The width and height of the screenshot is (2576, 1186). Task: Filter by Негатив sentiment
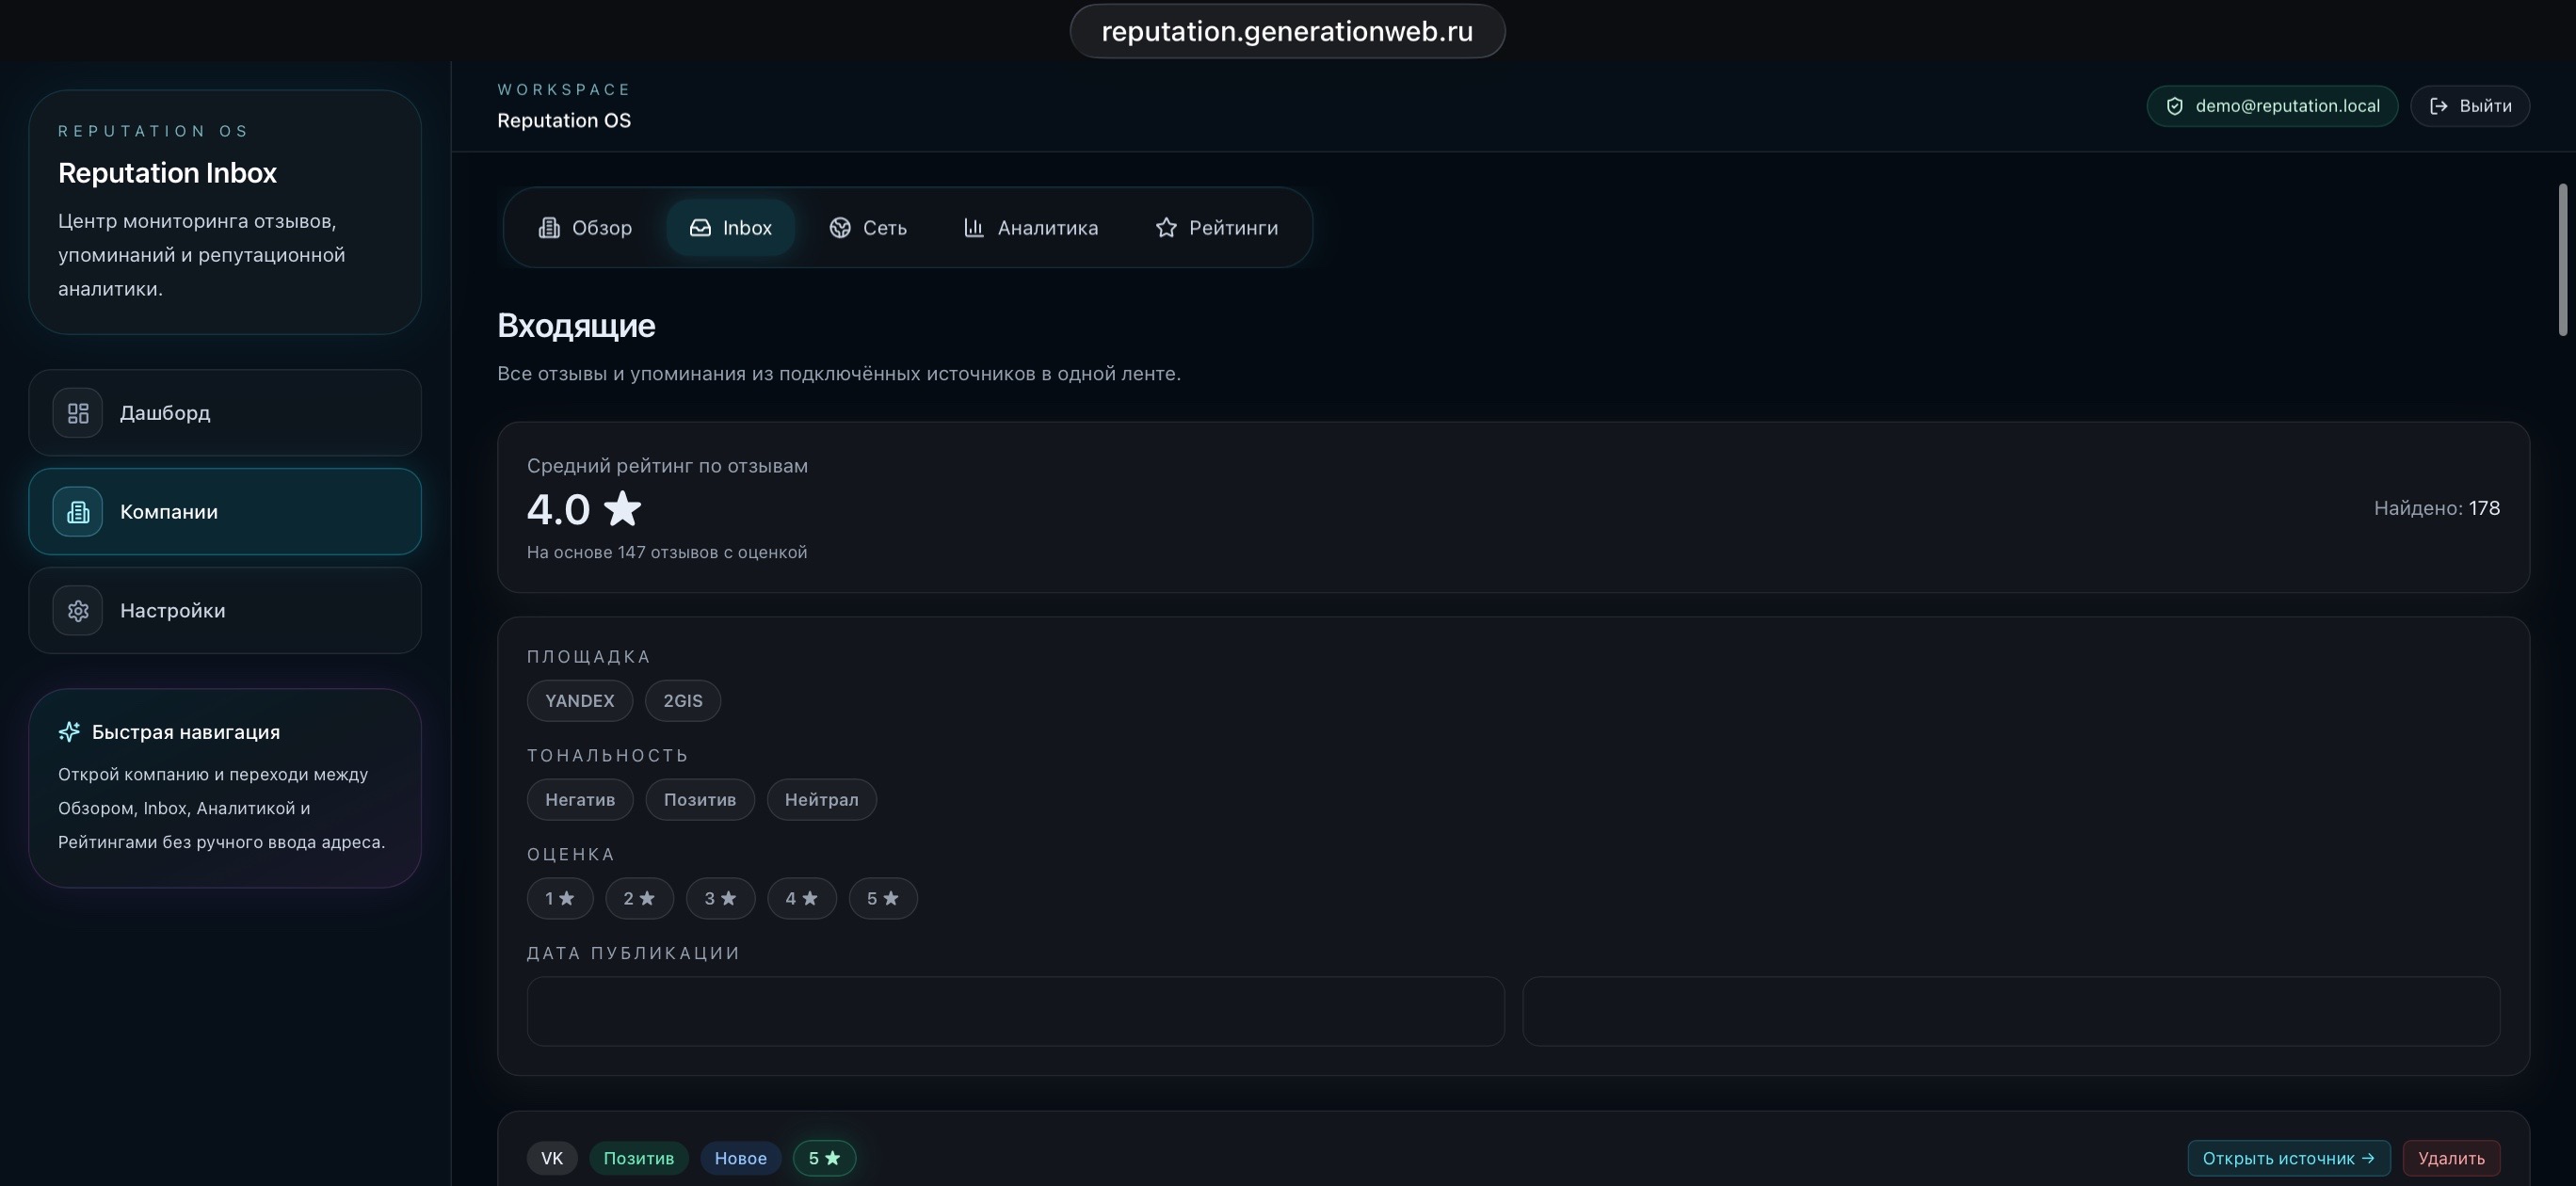click(580, 800)
